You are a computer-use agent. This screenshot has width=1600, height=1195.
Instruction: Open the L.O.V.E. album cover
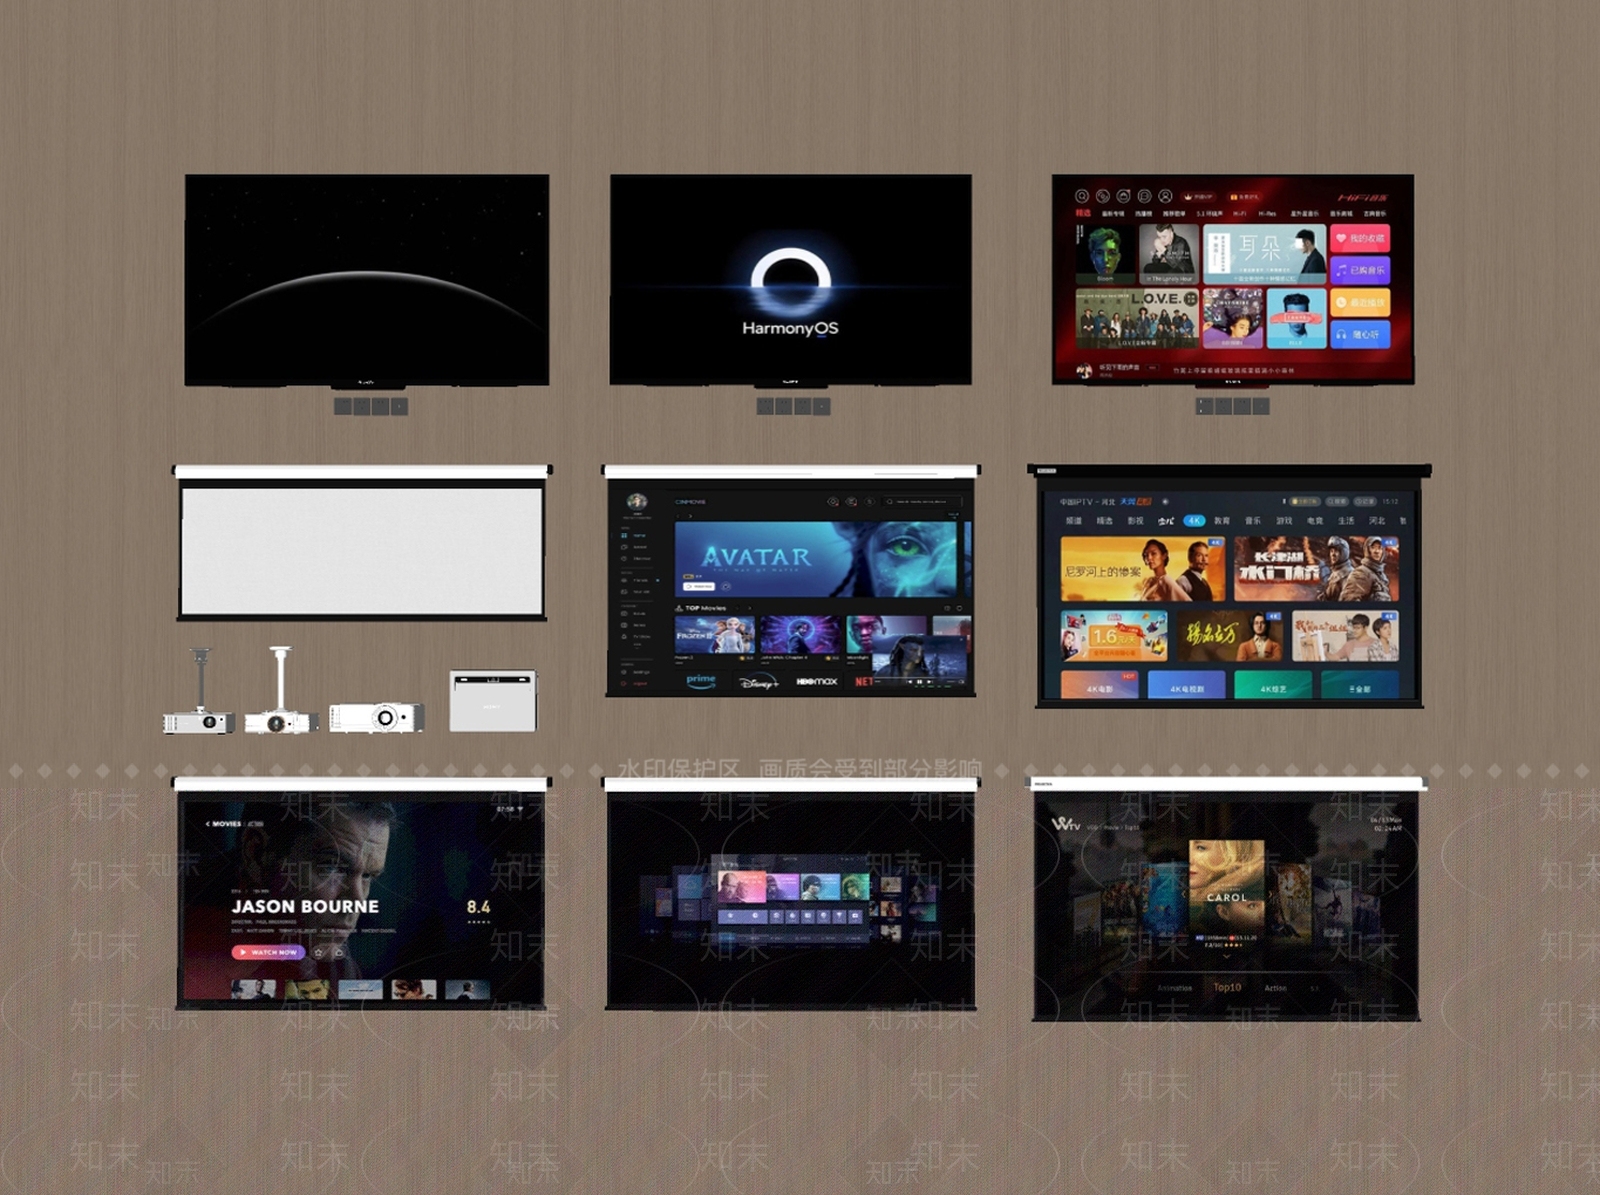point(1137,318)
